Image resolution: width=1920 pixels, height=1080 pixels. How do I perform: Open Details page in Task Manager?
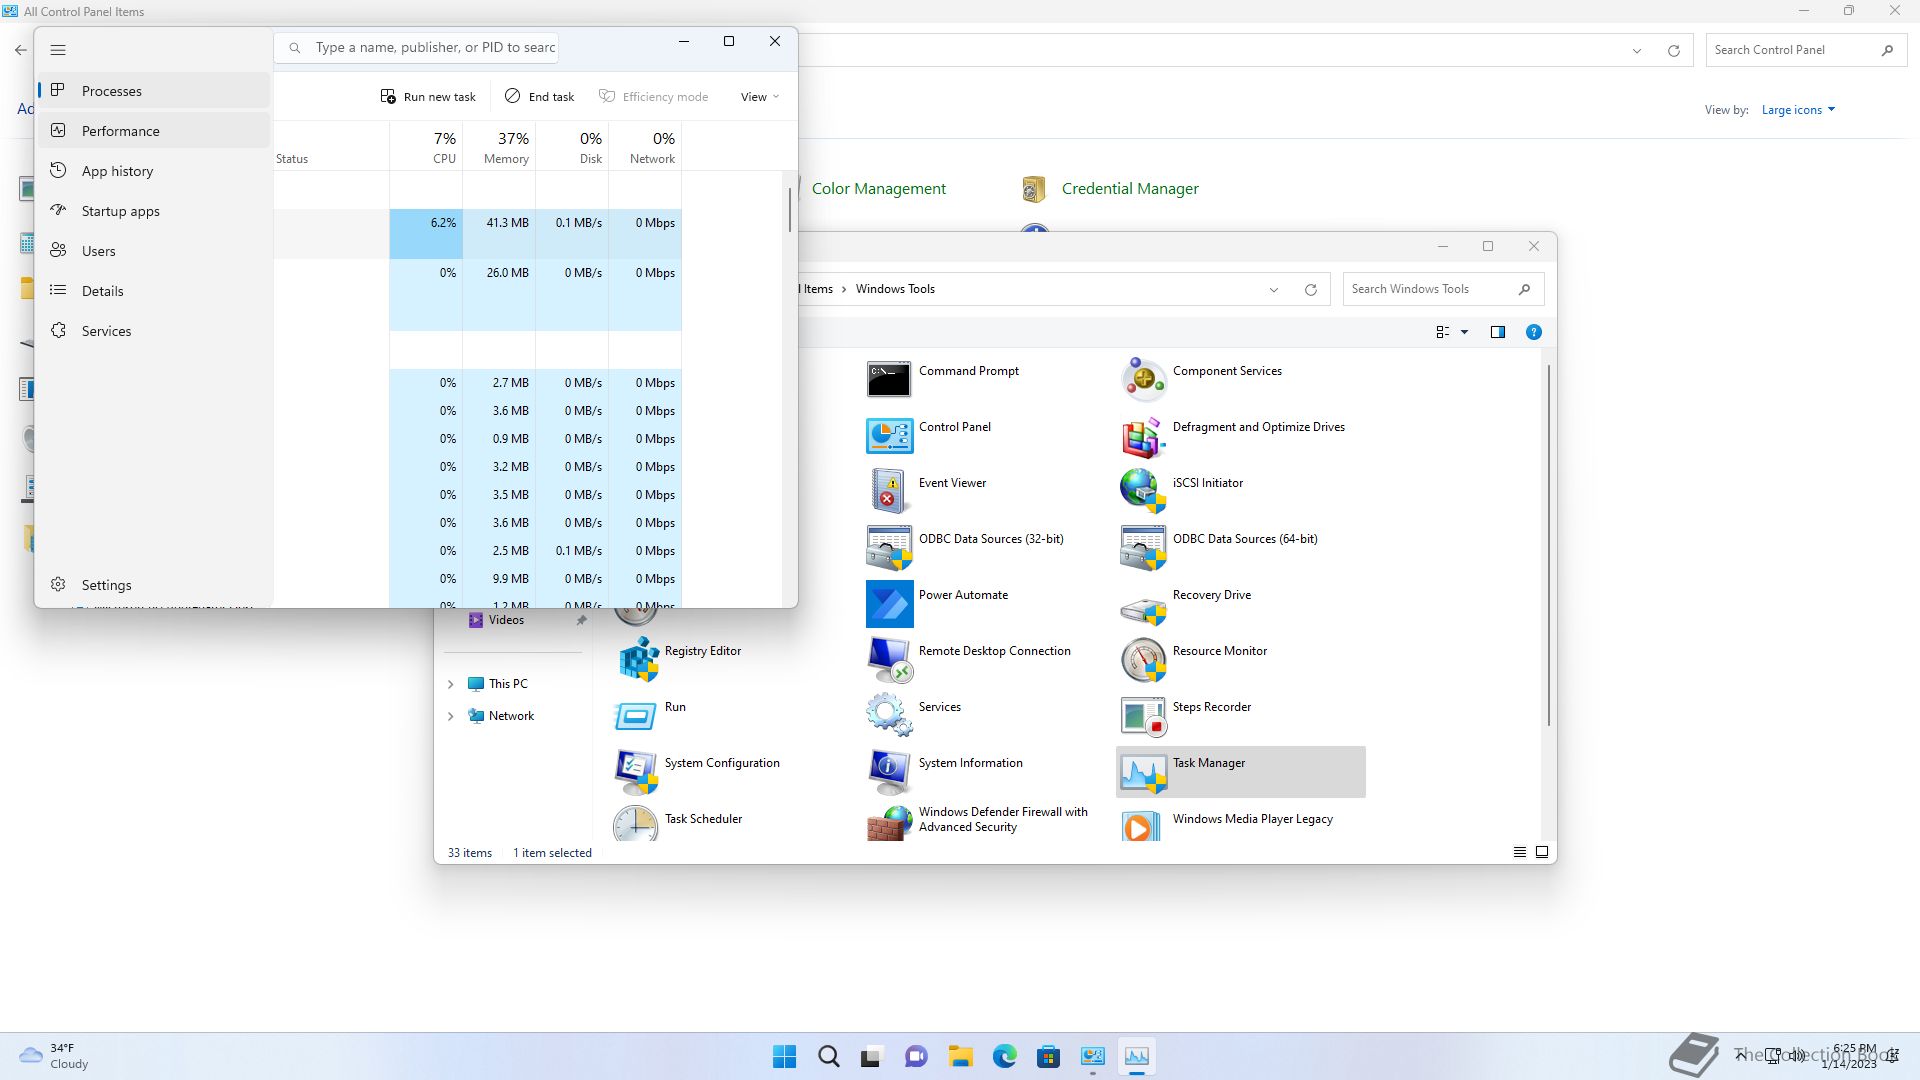(154, 291)
